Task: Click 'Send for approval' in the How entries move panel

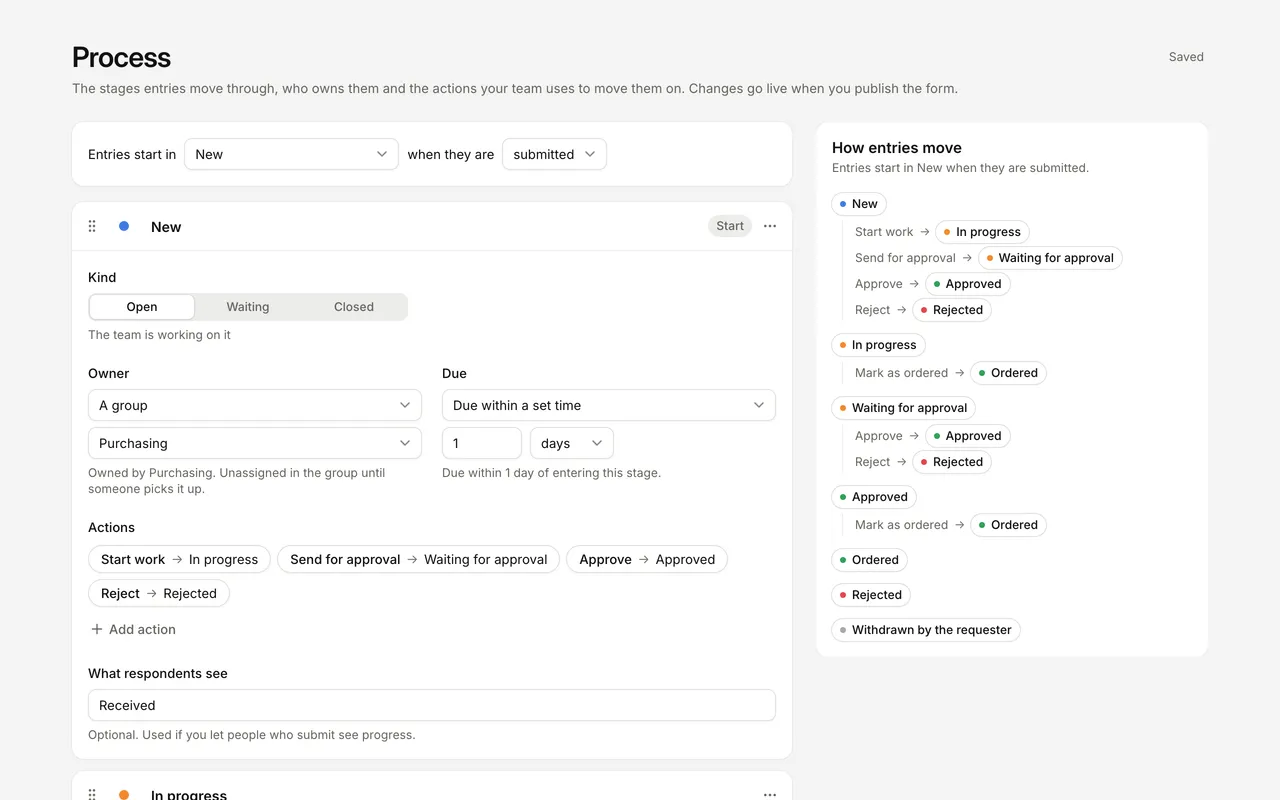Action: [x=905, y=258]
